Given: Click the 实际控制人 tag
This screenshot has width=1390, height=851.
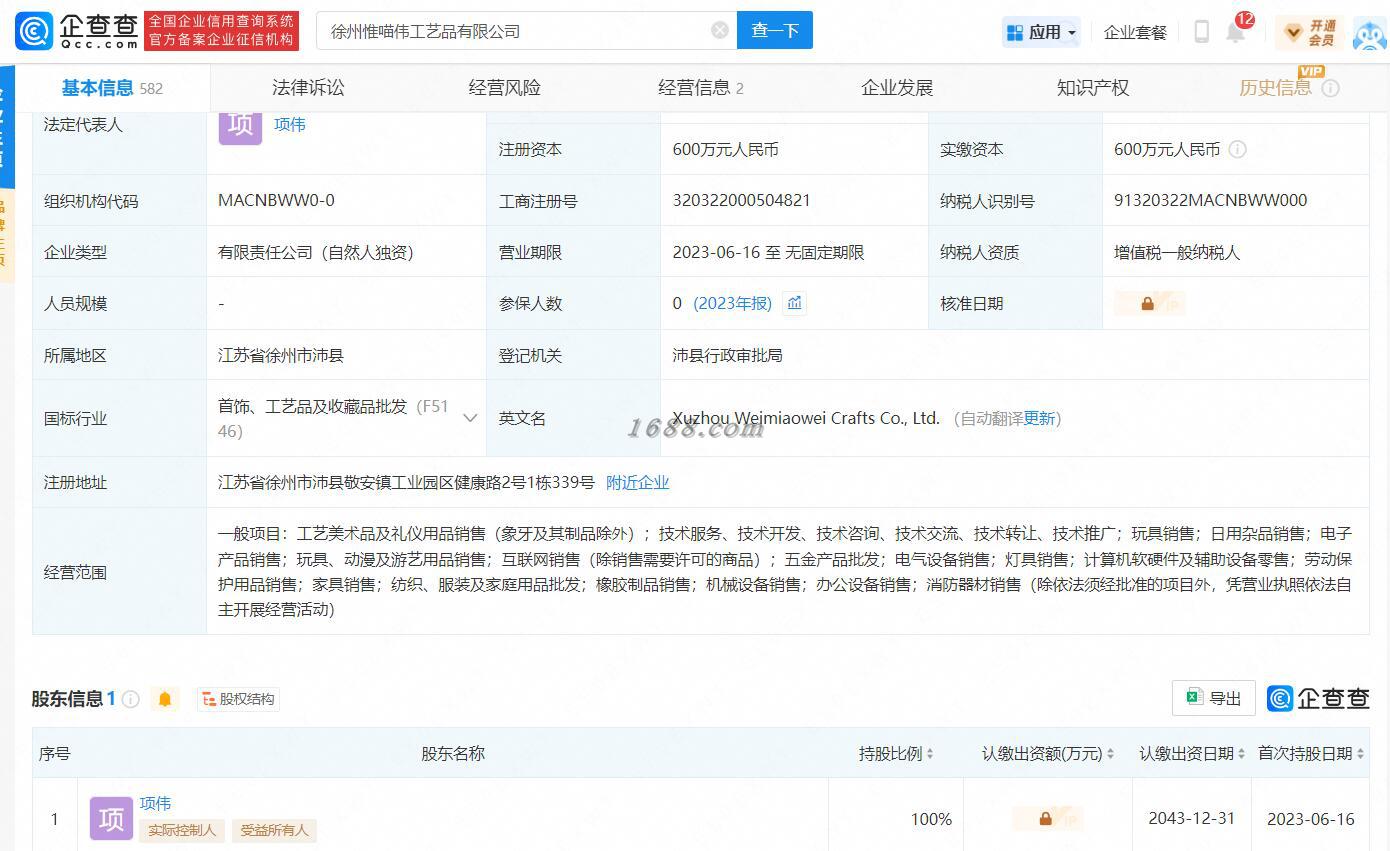Looking at the screenshot, I should (182, 830).
